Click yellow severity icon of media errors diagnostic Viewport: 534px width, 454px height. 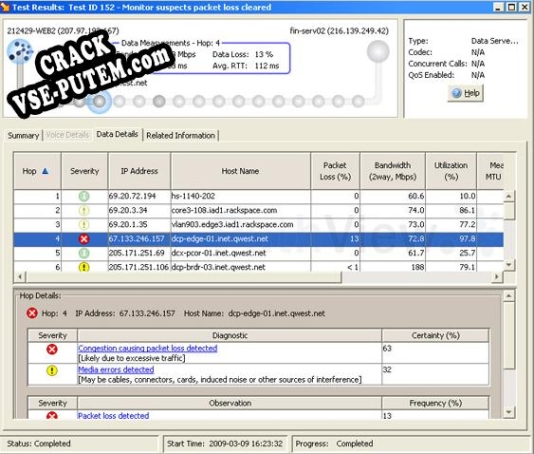coord(52,371)
